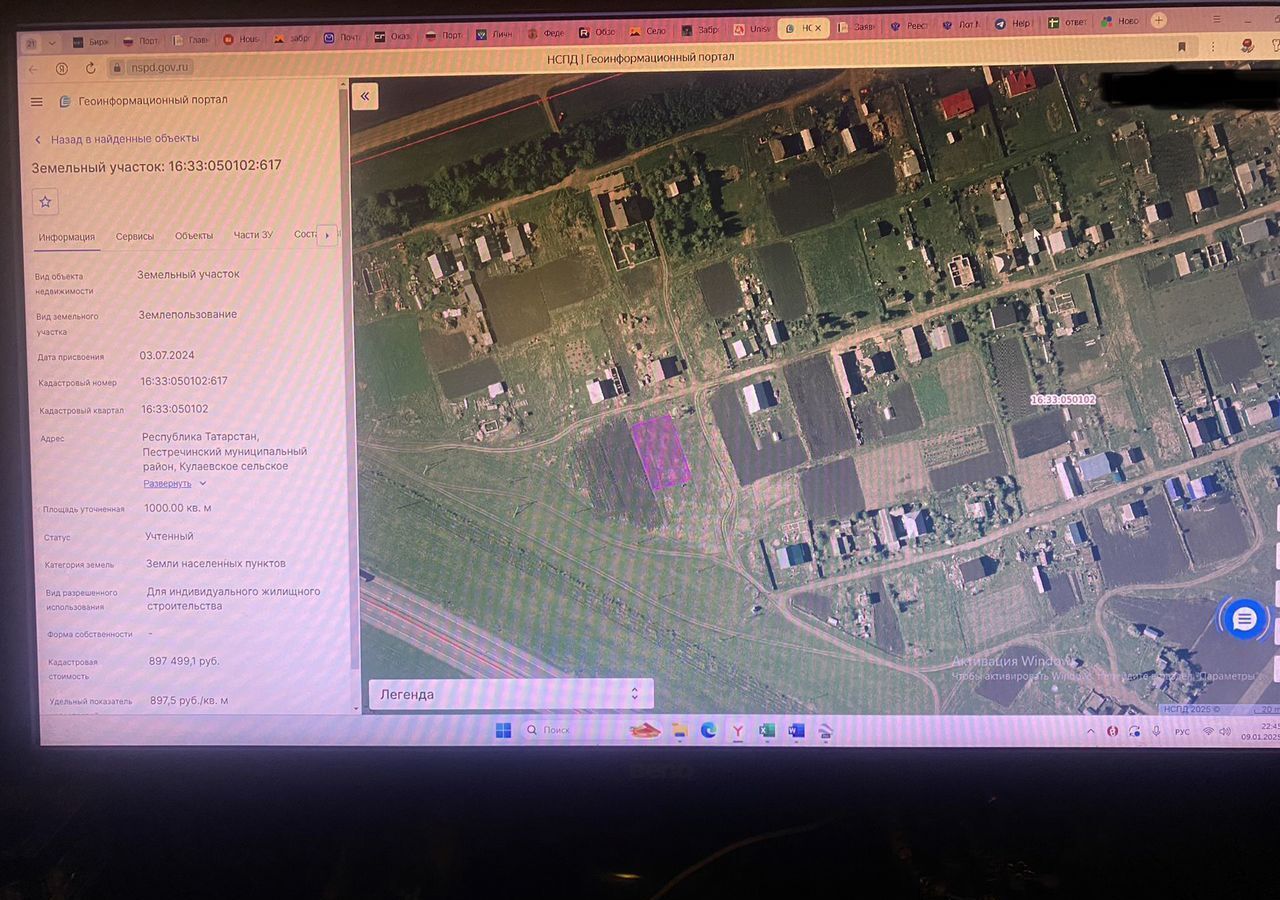The height and width of the screenshot is (900, 1280).
Task: Click status value Учтенный
Action: pos(169,536)
